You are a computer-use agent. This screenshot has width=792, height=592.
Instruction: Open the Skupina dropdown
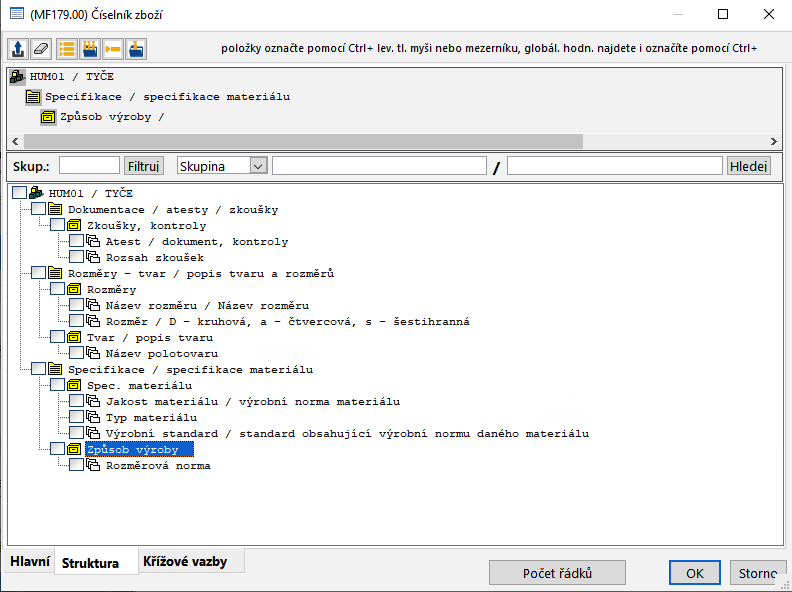coord(258,166)
